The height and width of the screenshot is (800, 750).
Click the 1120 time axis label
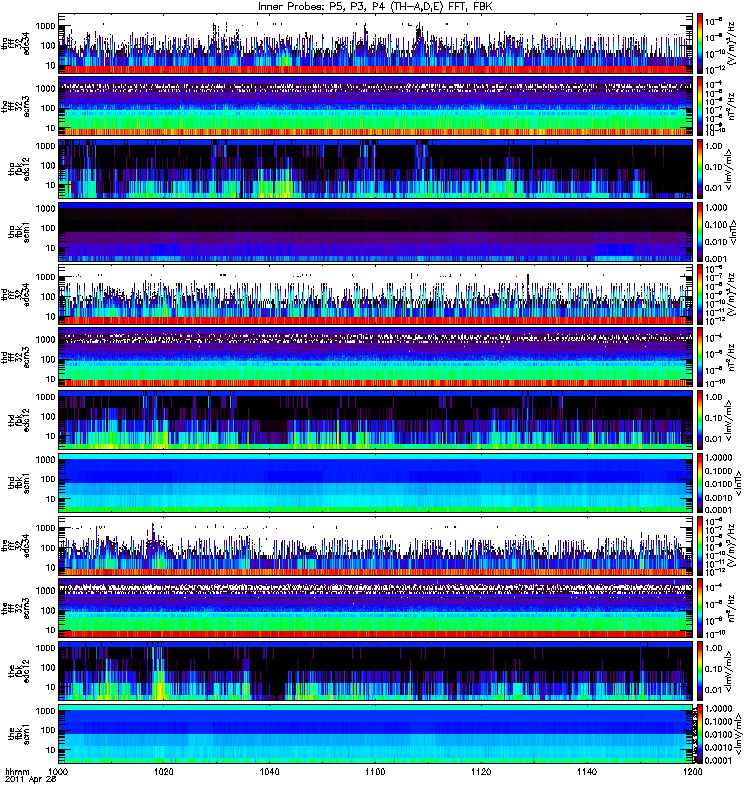[x=481, y=771]
